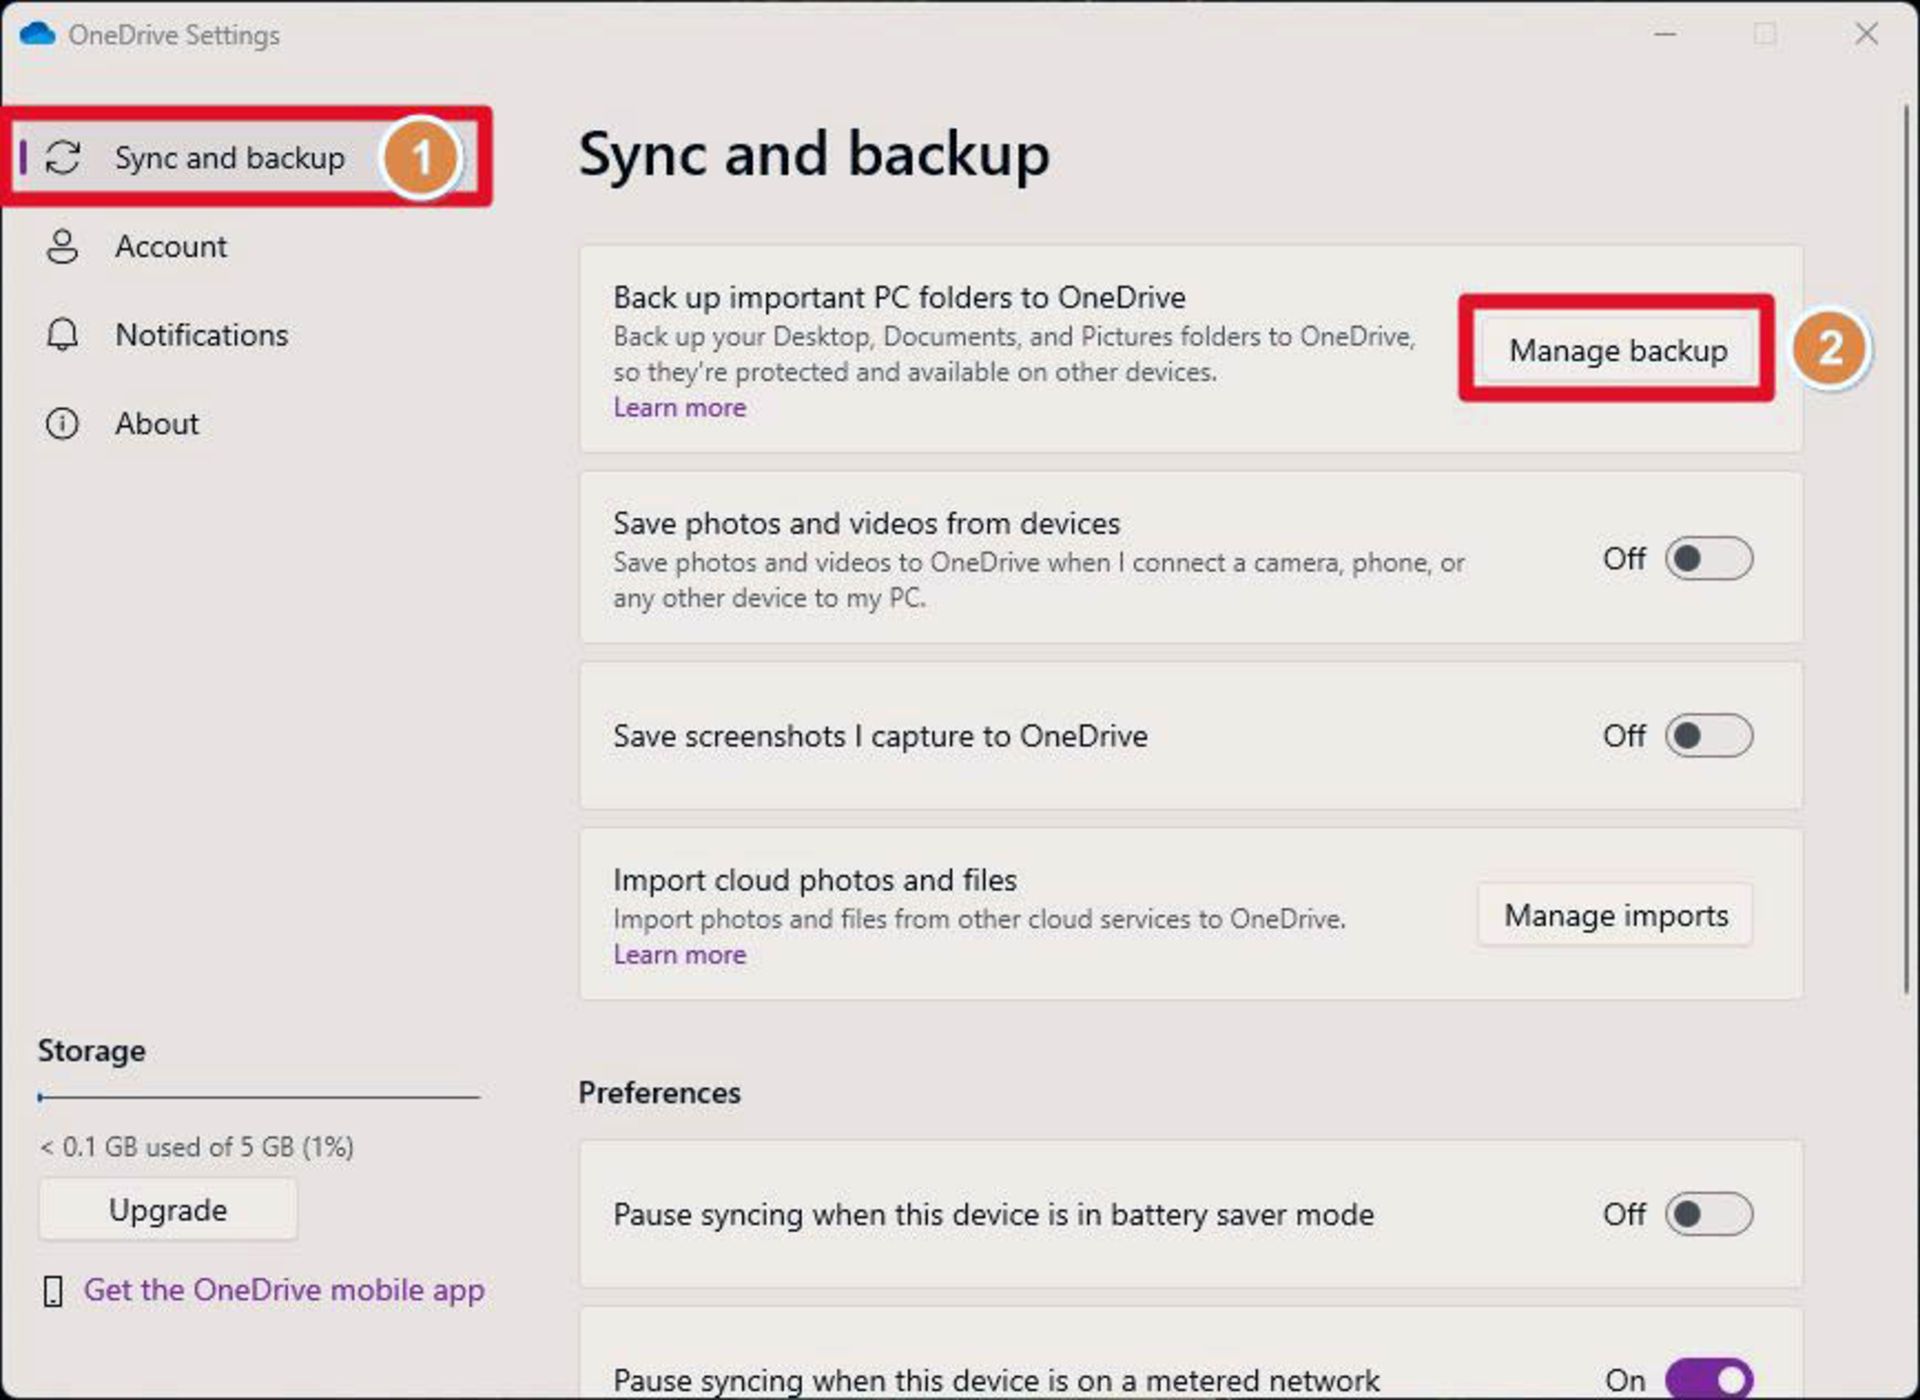
Task: Click the Notifications bell icon
Action: tap(62, 334)
